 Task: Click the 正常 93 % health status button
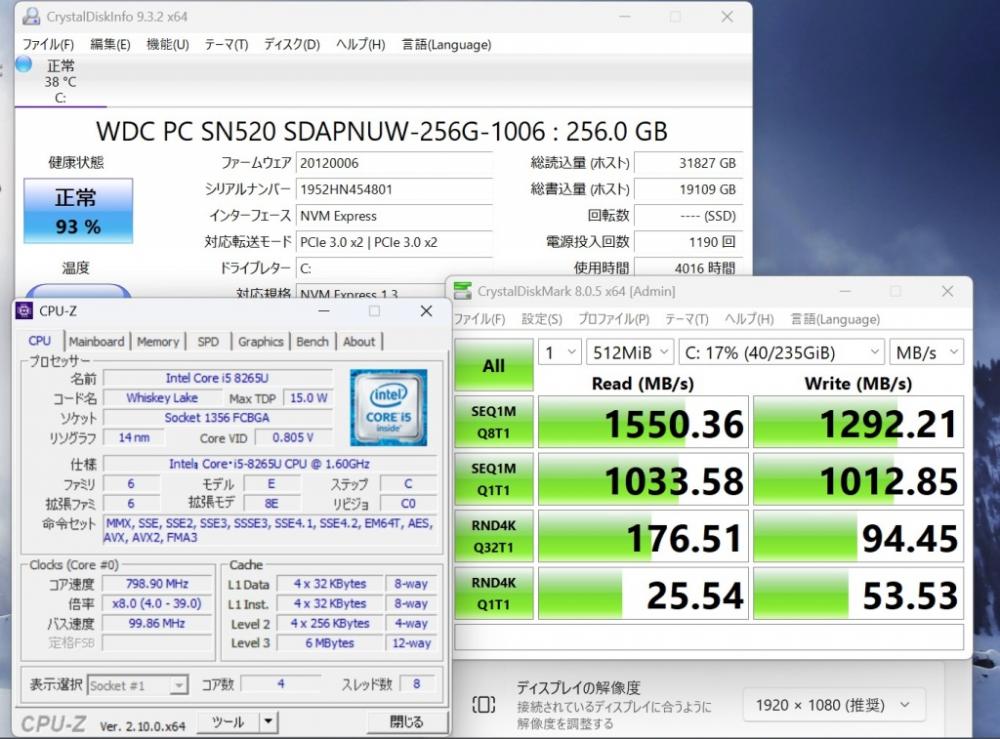(78, 211)
